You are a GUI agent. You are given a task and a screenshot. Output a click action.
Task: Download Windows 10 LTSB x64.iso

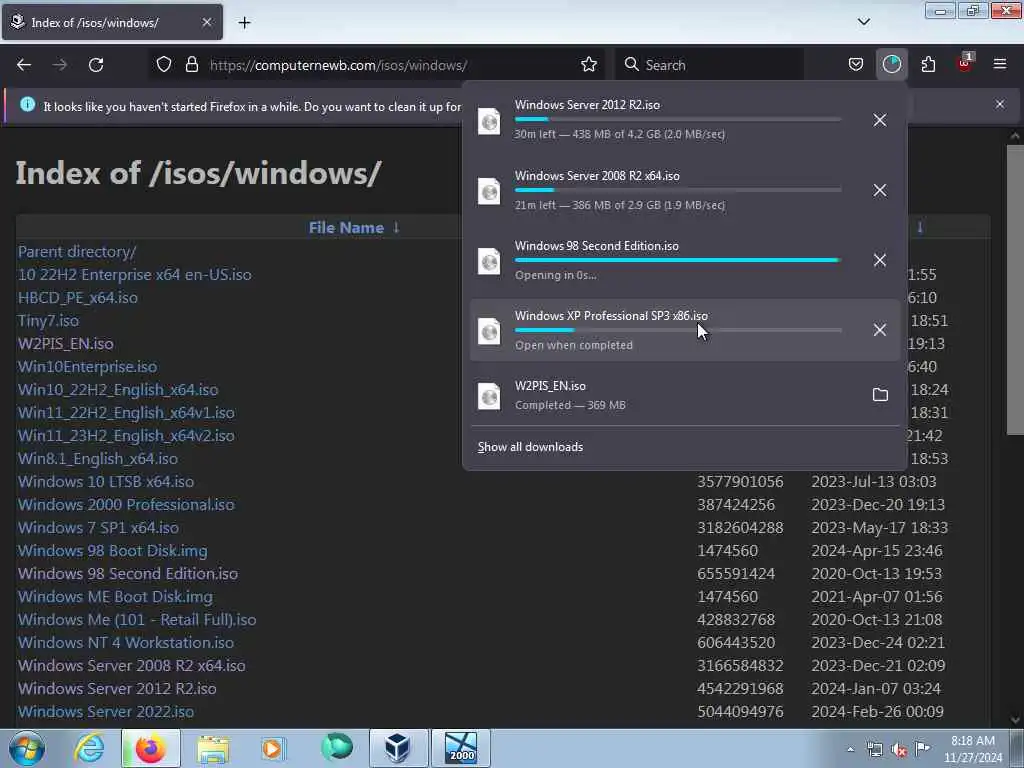[106, 481]
